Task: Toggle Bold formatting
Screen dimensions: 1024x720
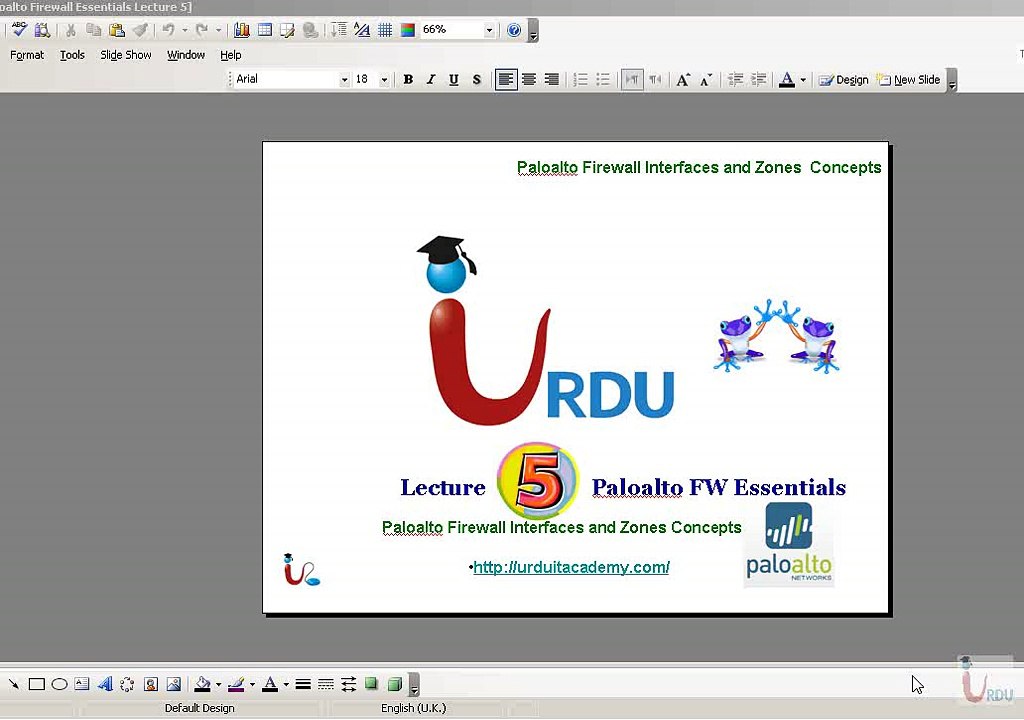Action: [408, 80]
